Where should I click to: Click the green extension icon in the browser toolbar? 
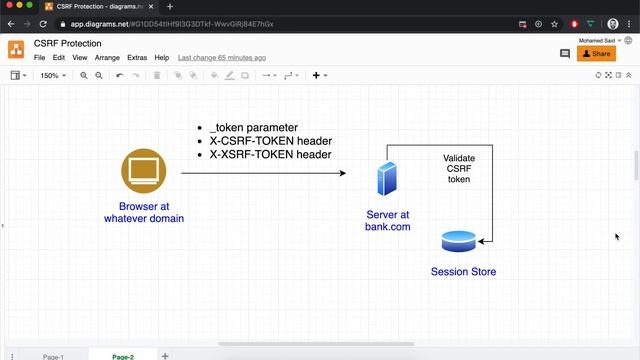click(590, 24)
